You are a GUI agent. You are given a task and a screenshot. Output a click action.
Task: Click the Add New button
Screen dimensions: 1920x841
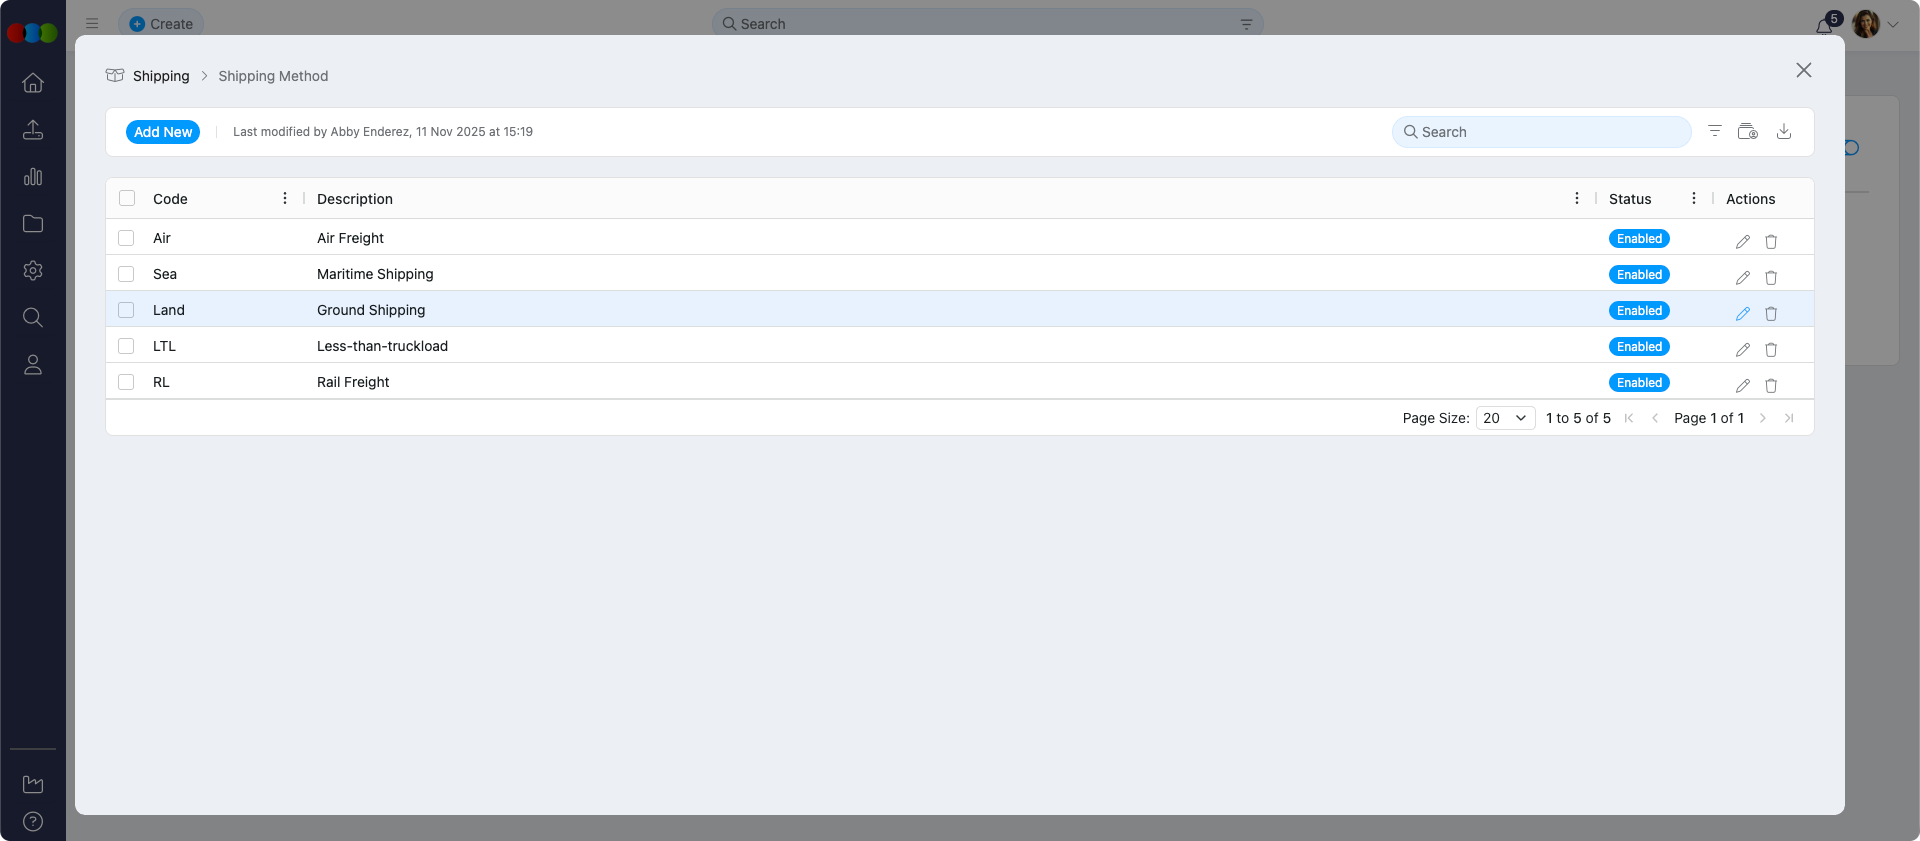pos(163,132)
